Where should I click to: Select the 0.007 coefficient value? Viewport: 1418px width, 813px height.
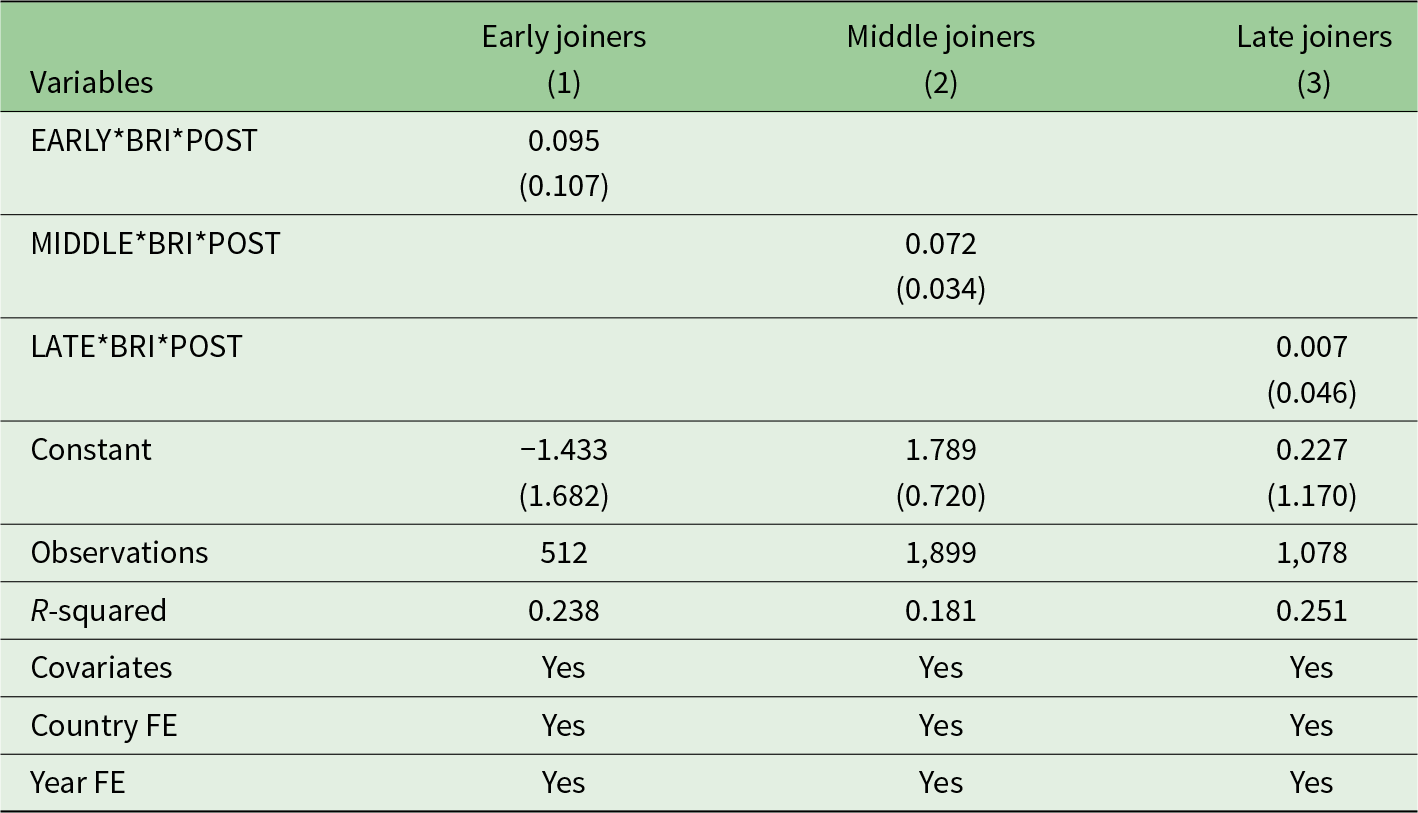tap(1312, 347)
